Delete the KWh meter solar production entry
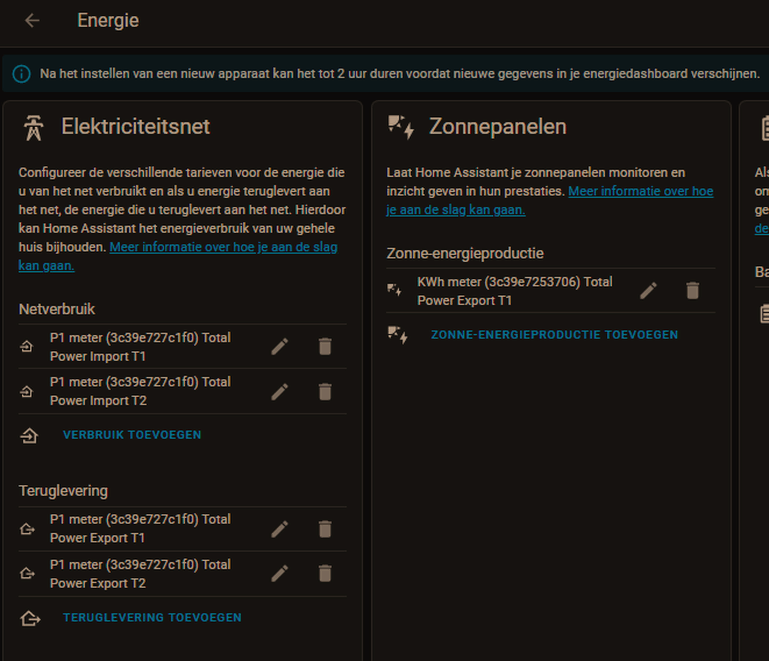 coord(692,291)
